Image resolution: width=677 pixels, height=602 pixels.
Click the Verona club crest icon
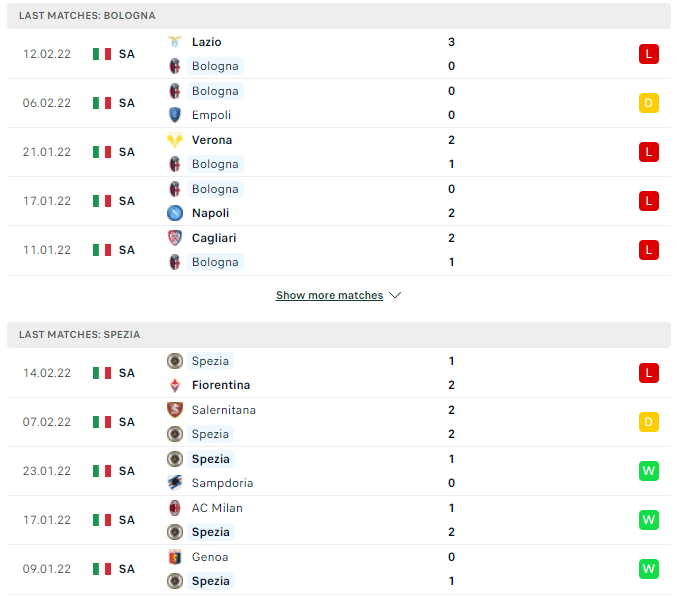[x=174, y=140]
